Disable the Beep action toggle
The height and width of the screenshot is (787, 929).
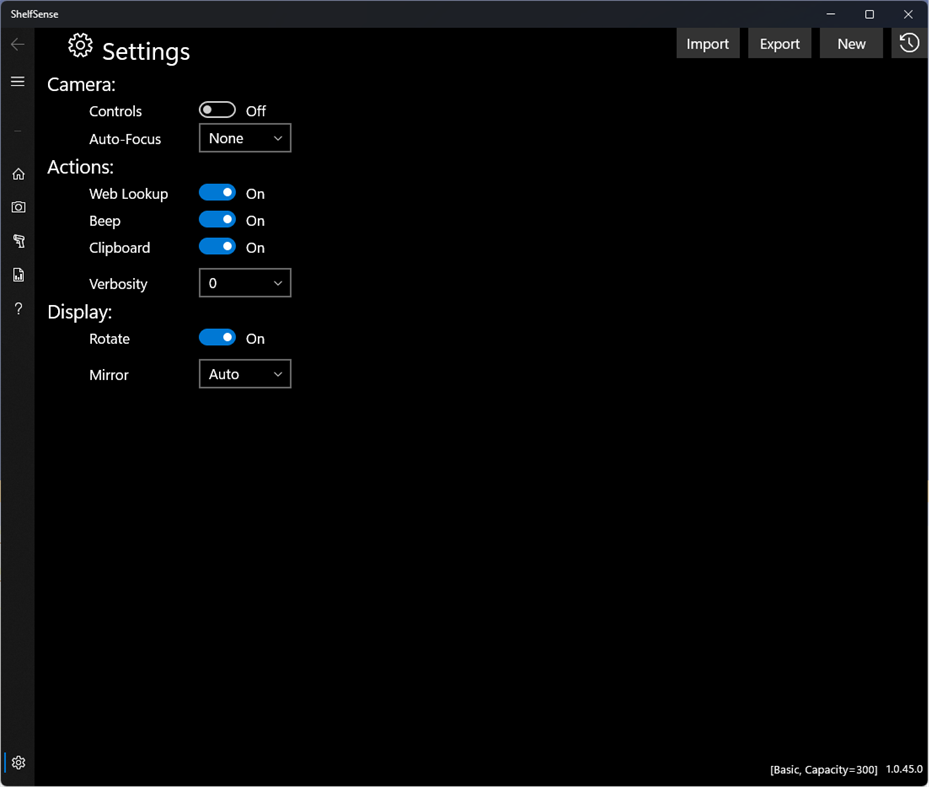(217, 219)
